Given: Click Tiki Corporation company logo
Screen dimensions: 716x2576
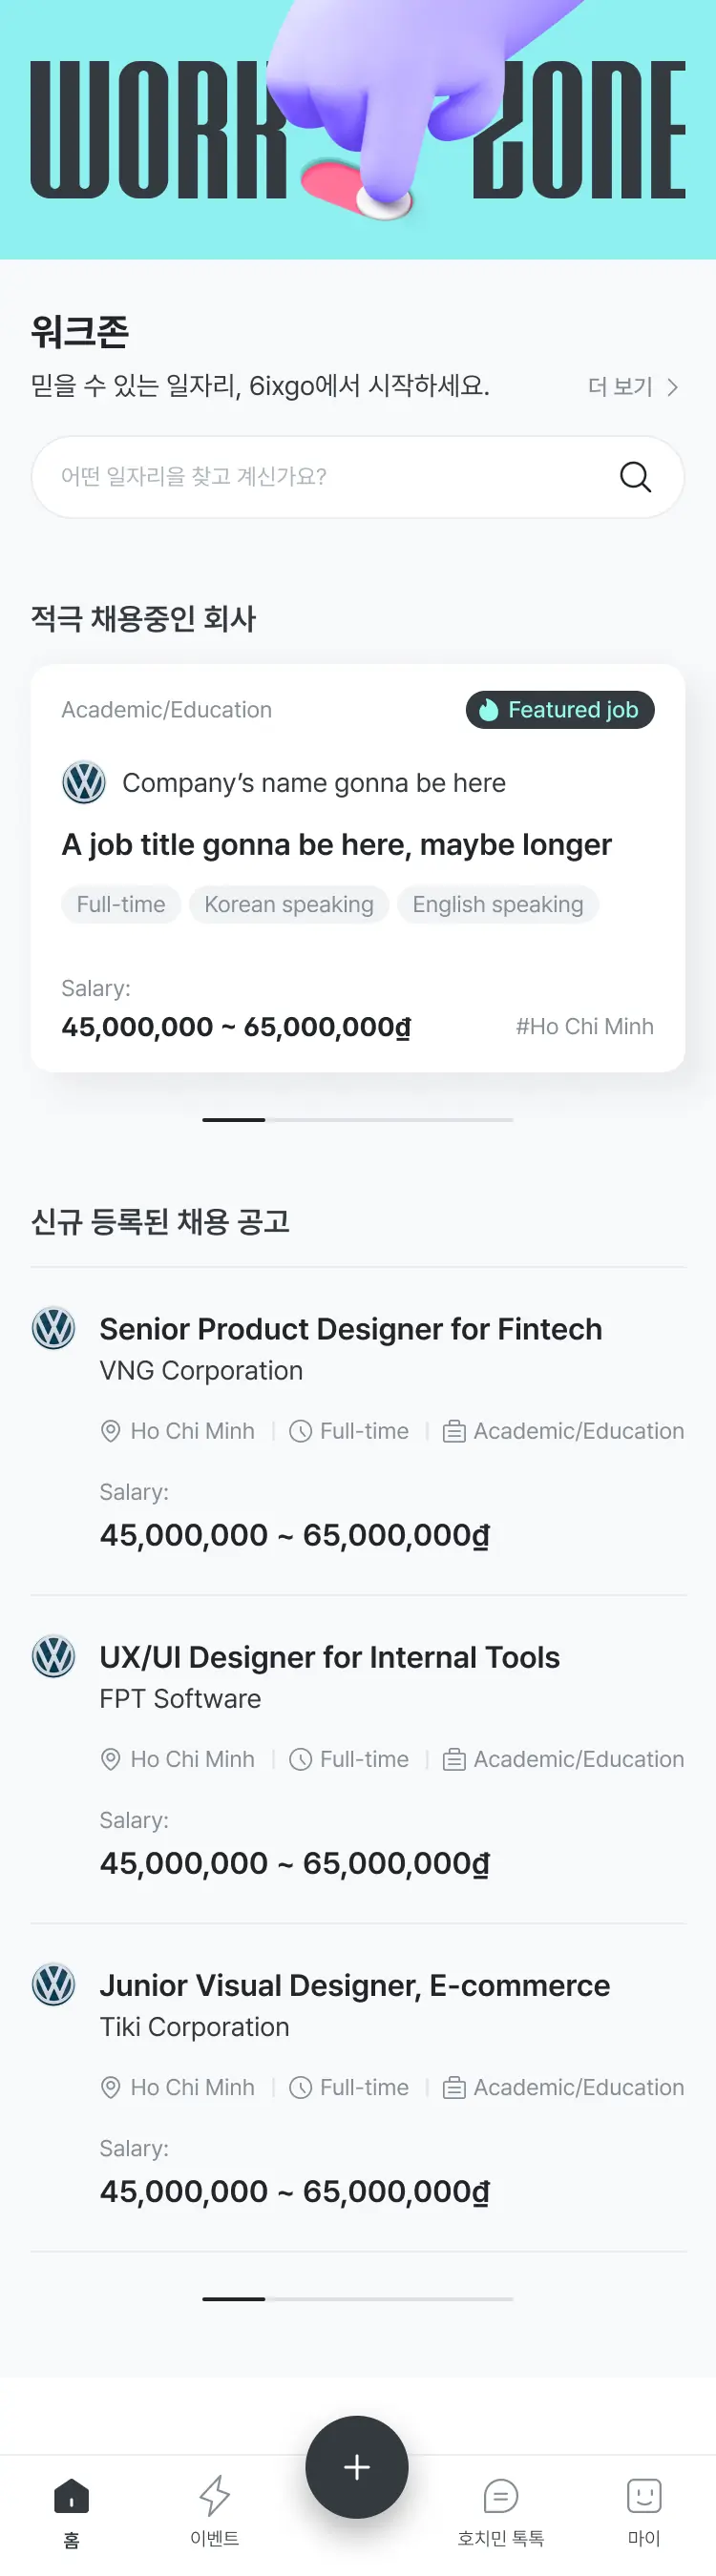Looking at the screenshot, I should 54,1985.
